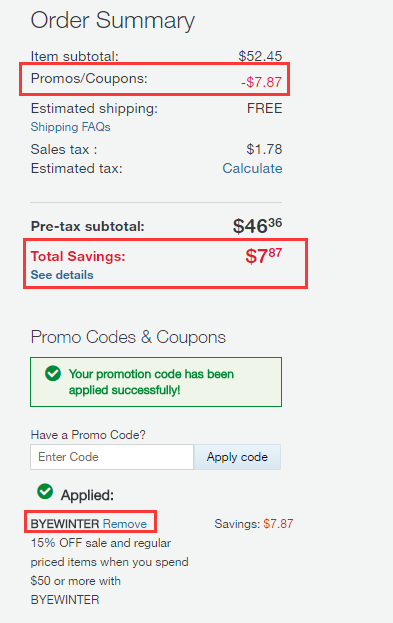The width and height of the screenshot is (393, 623).
Task: Open See details under Total Savings
Action: point(62,275)
